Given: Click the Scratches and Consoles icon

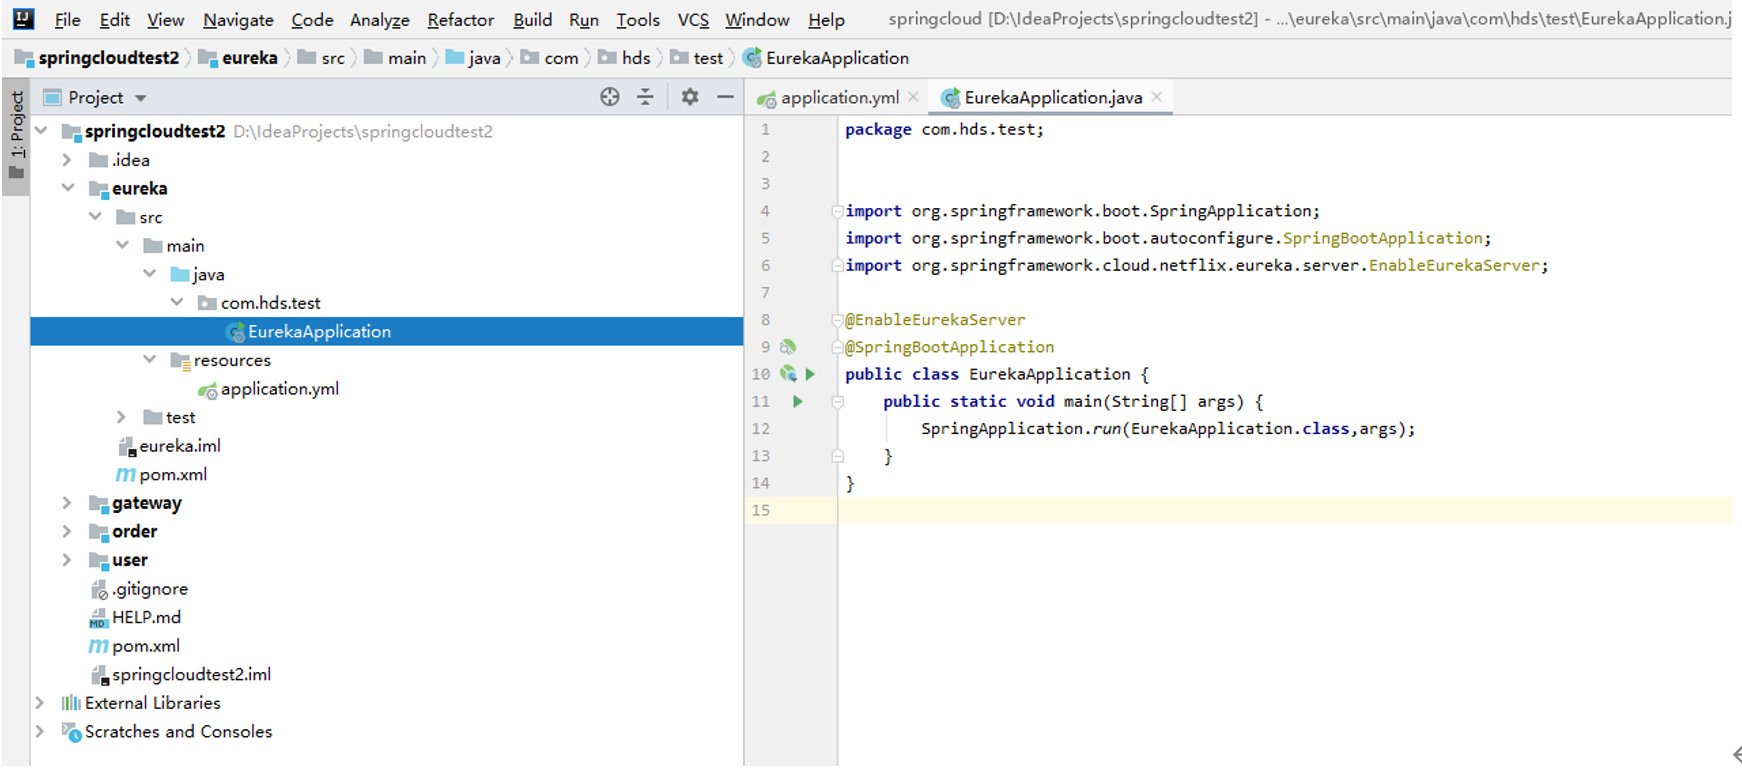Looking at the screenshot, I should [x=71, y=732].
